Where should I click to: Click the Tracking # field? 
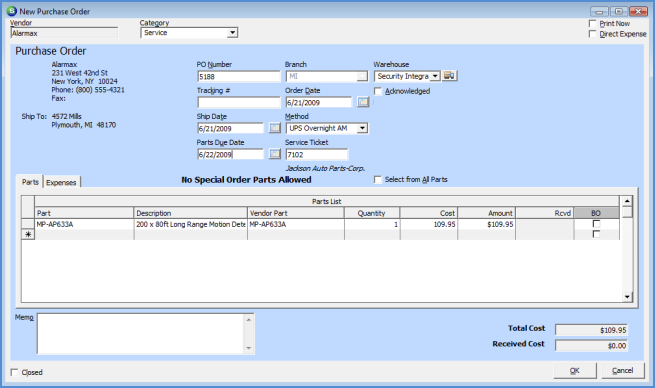[239, 102]
